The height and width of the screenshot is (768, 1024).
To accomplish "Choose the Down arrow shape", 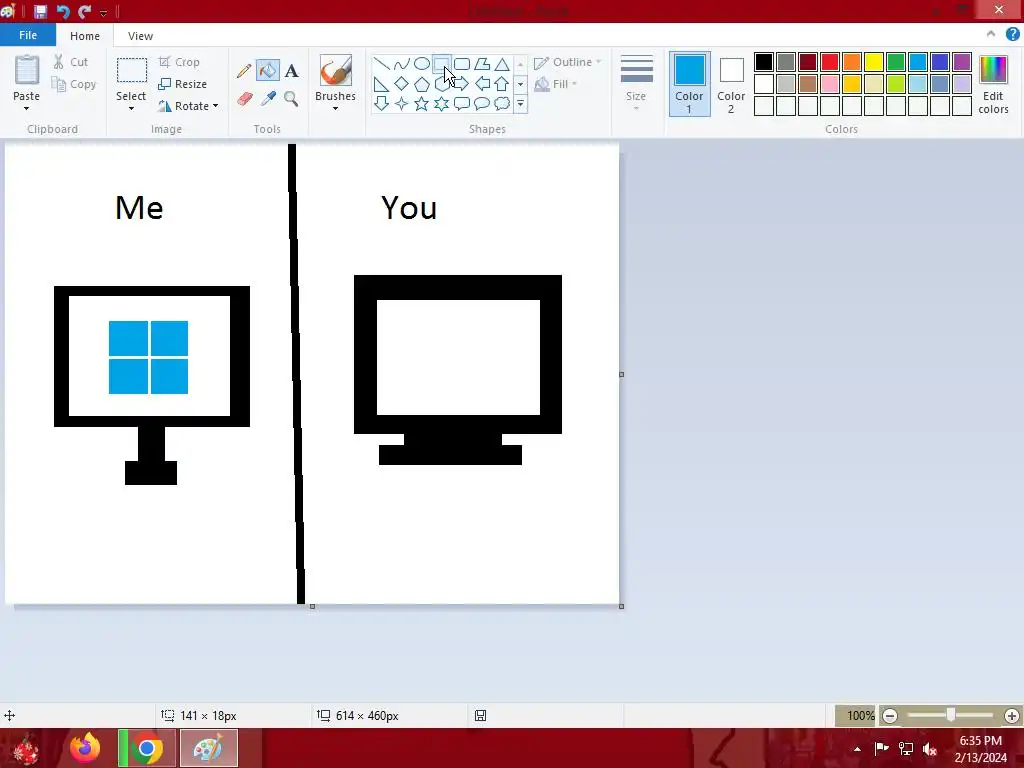I will [x=381, y=103].
